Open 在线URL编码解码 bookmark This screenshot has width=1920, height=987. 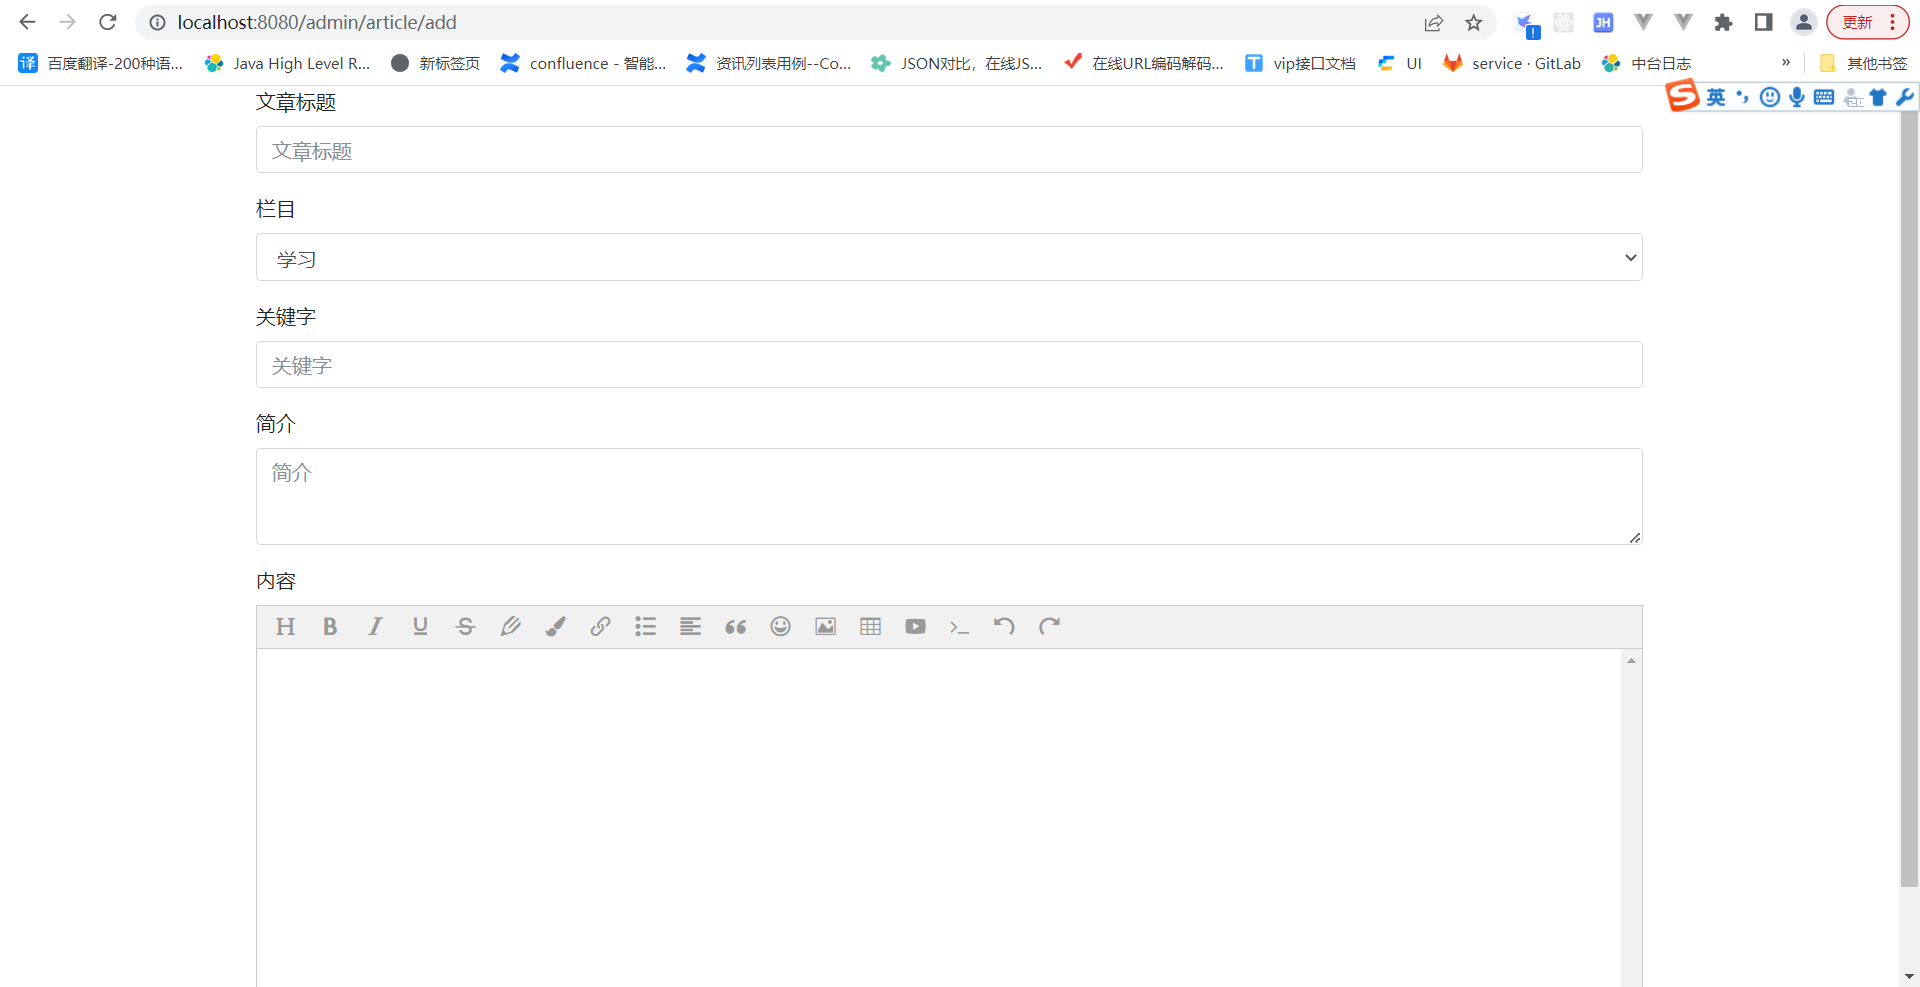[1144, 63]
